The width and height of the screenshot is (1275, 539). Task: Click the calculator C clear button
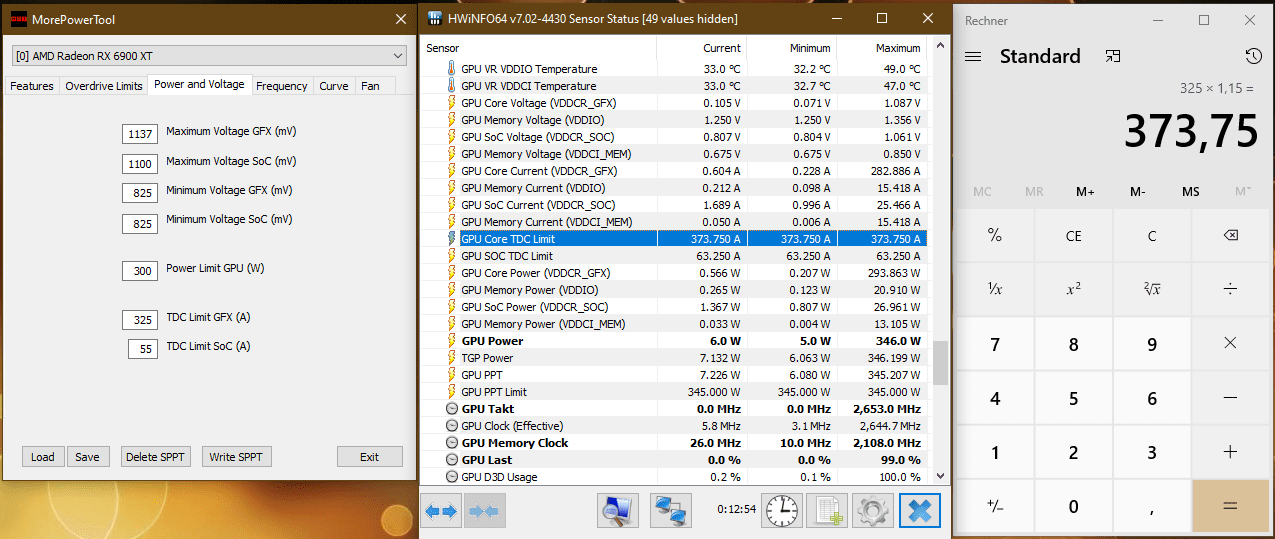pyautogui.click(x=1152, y=236)
